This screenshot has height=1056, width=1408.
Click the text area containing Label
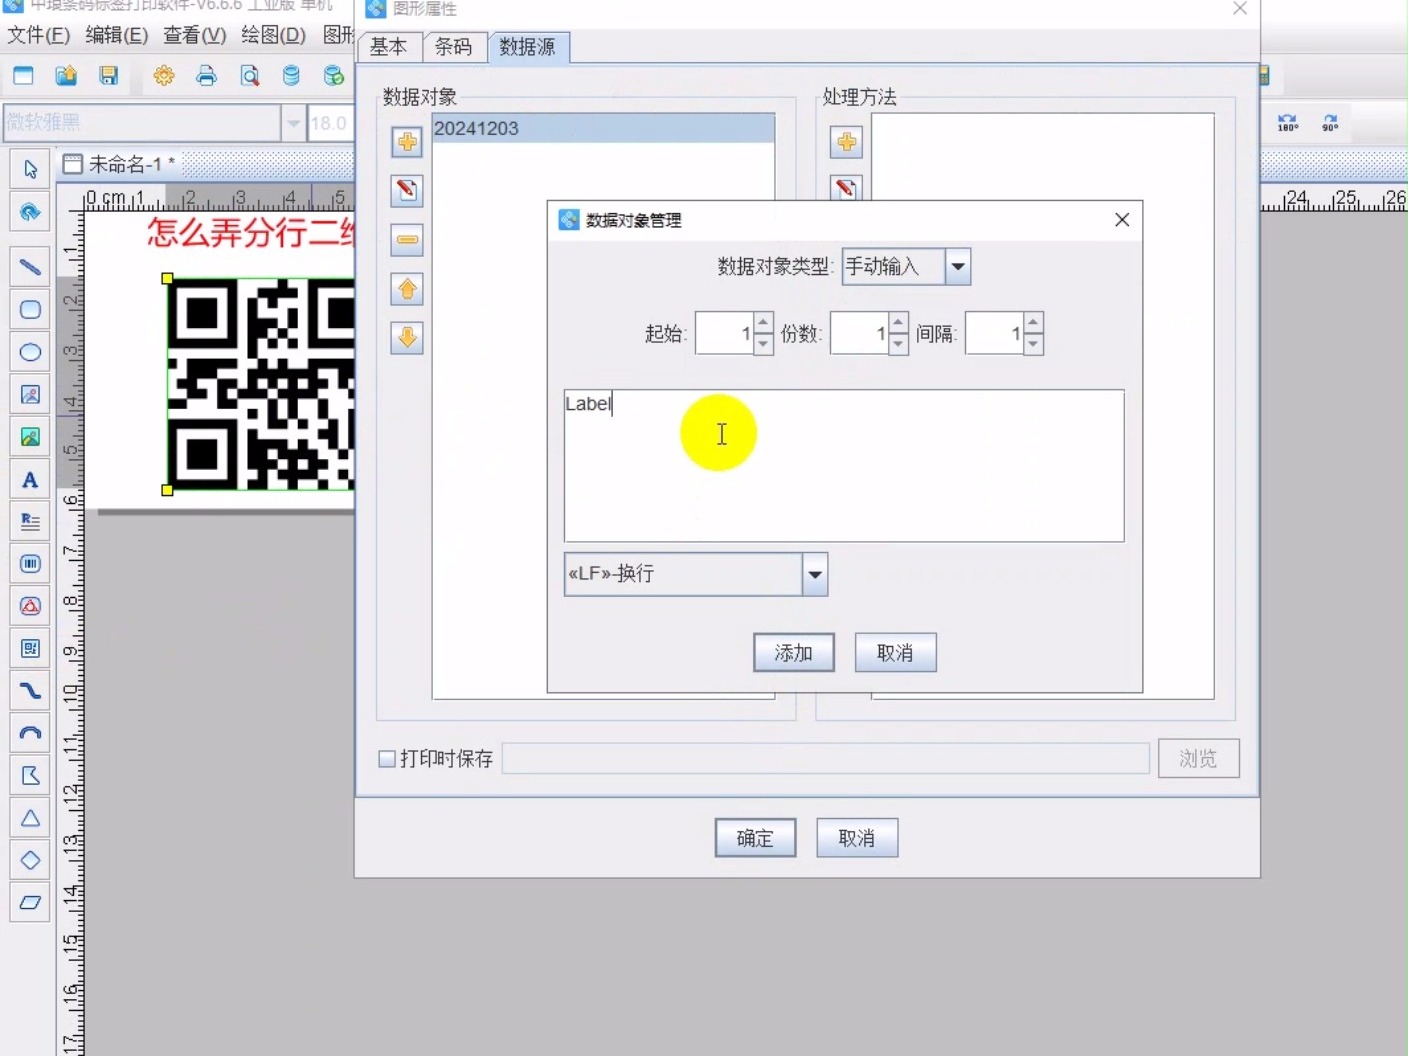point(844,466)
